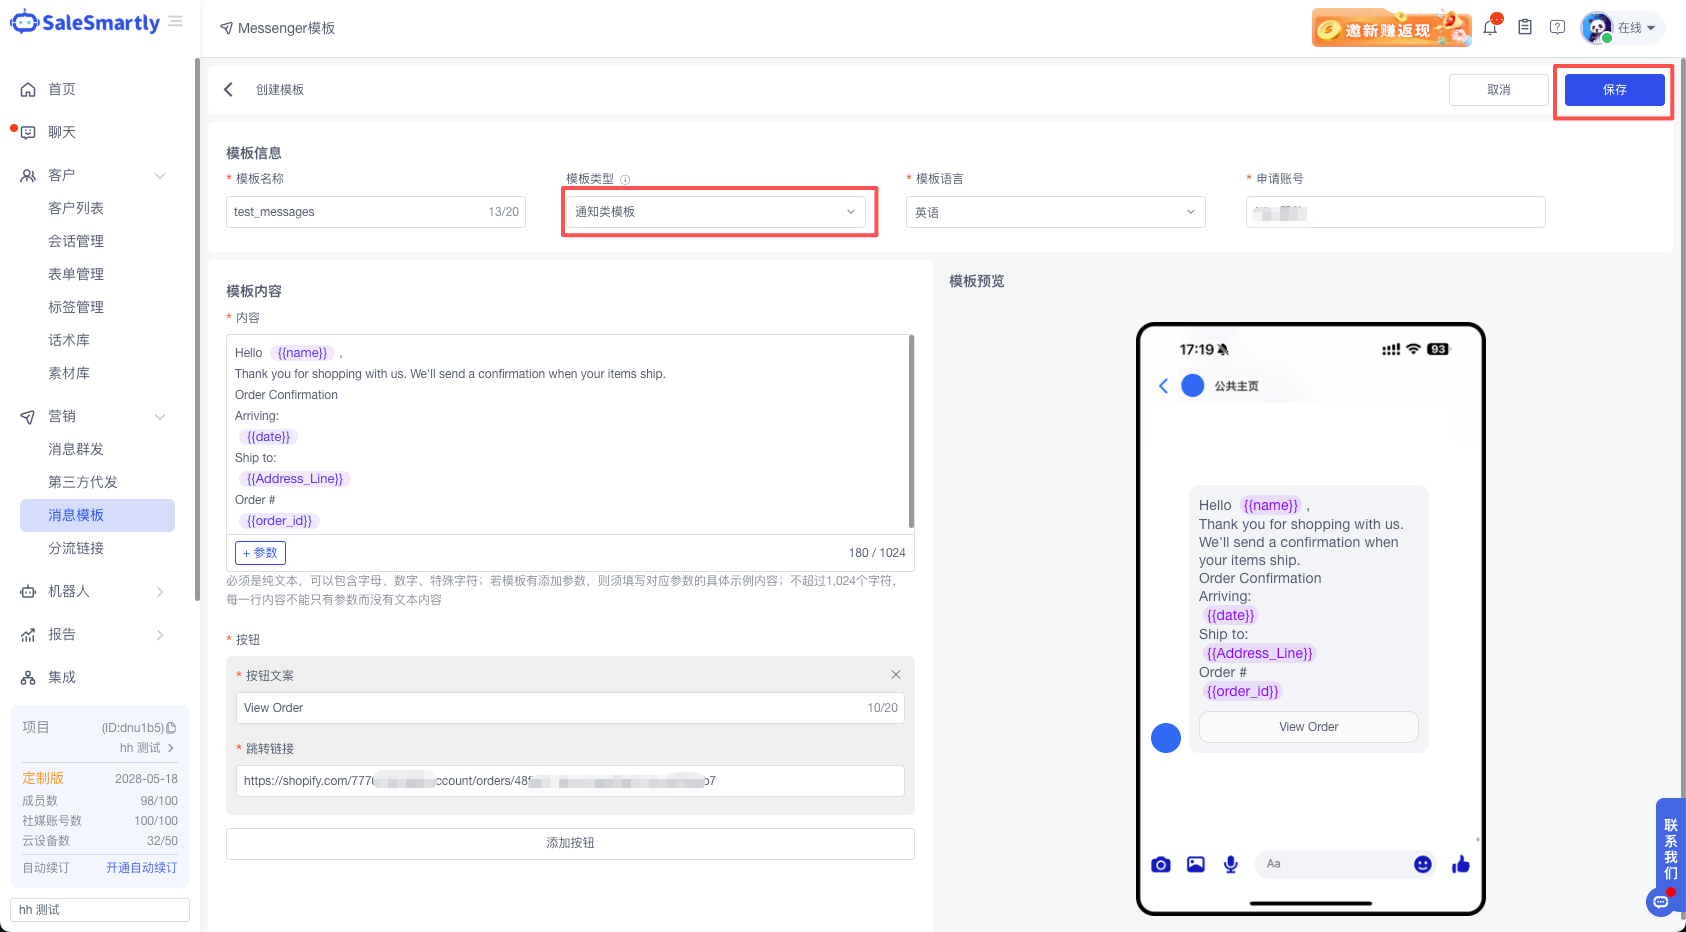
Task: Click the 跳转链接 URL input field
Action: pos(570,781)
